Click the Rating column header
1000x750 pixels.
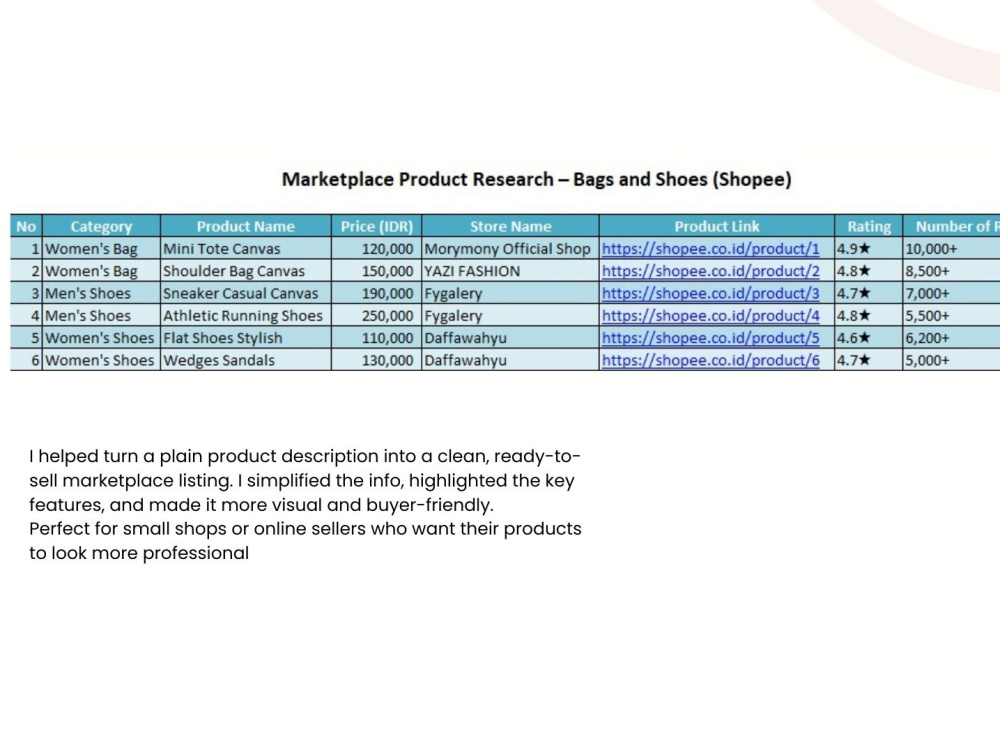(869, 226)
